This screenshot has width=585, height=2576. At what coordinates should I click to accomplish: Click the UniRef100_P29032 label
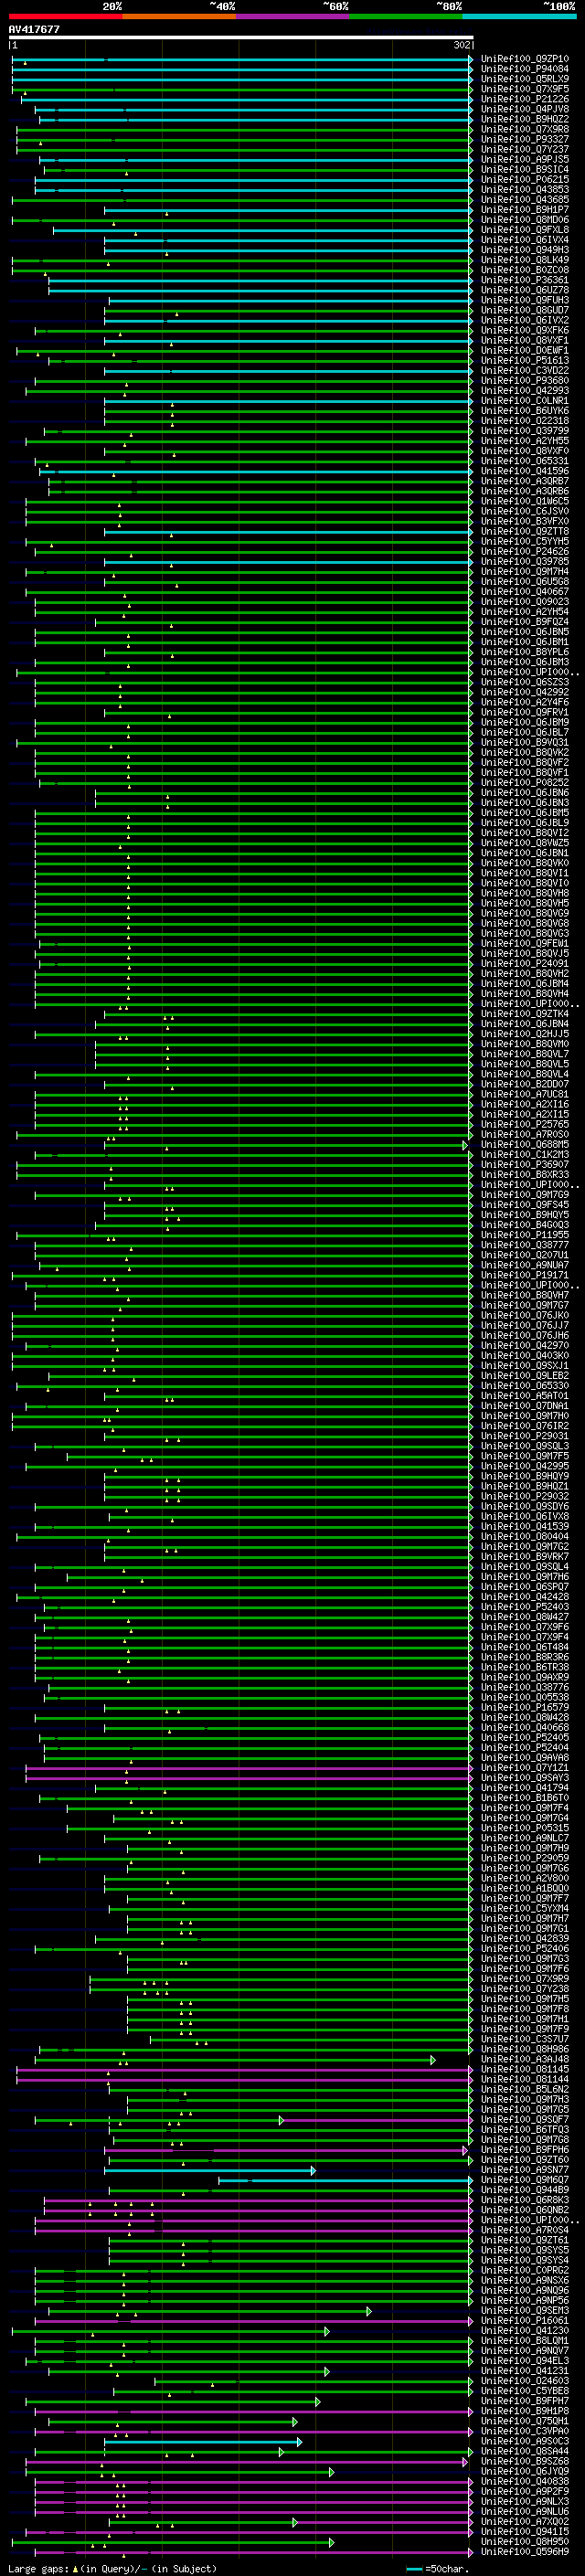(525, 1497)
